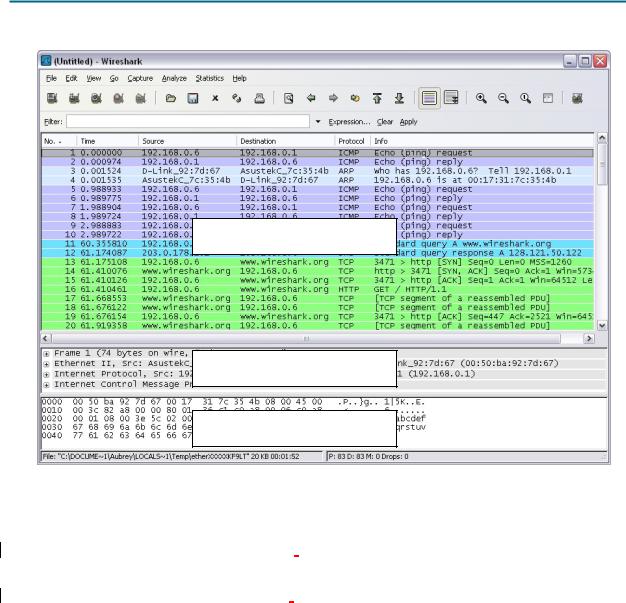Expand the Internet Protocol details node
This screenshot has width=626, height=603.
pos(47,375)
